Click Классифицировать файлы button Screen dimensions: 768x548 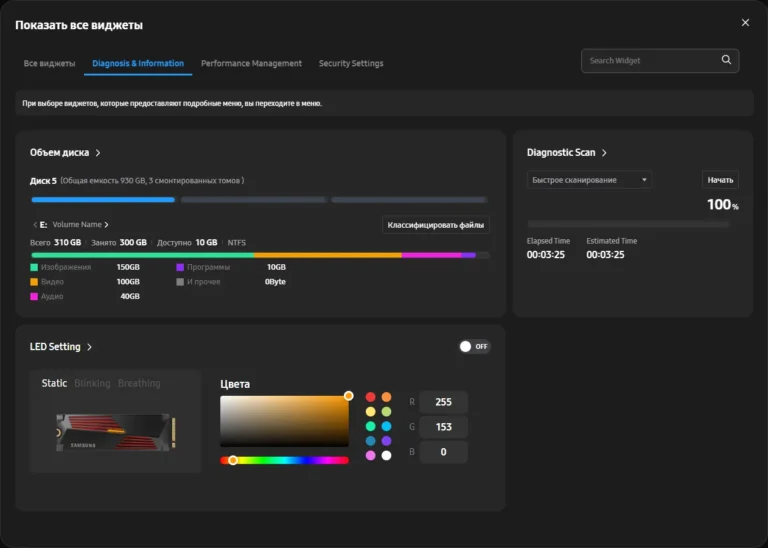[x=435, y=225]
